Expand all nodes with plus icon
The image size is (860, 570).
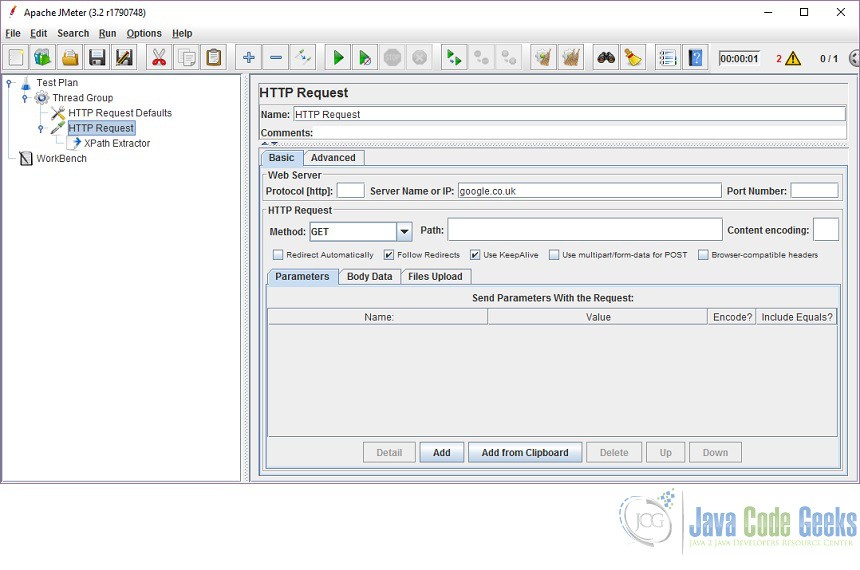click(248, 57)
